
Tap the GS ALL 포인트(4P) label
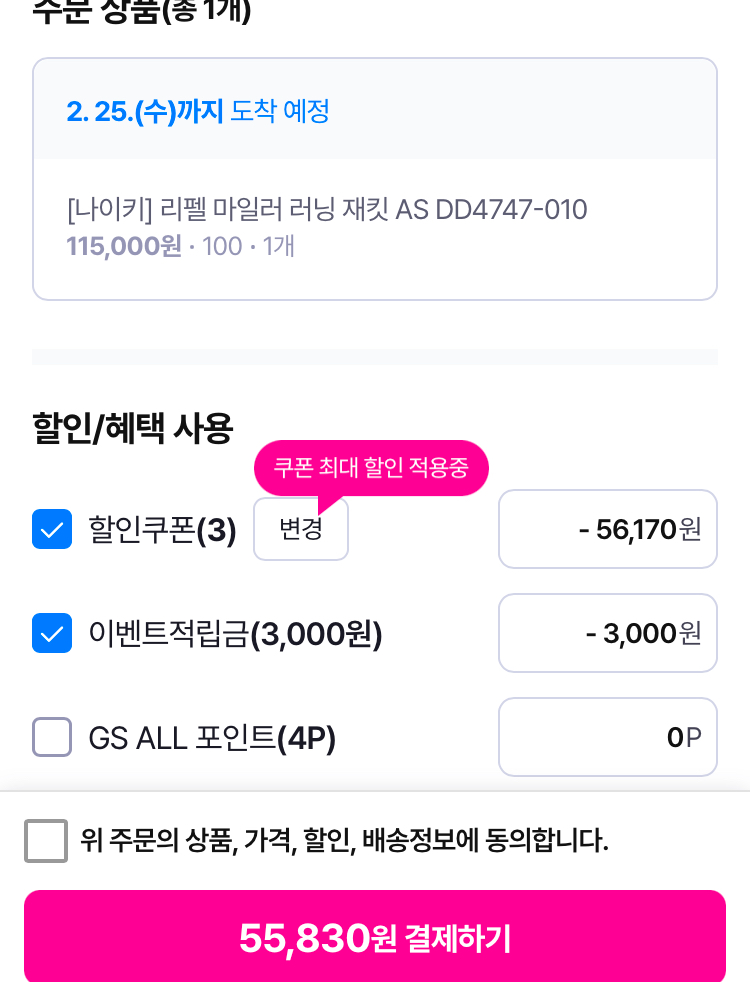[x=212, y=738]
